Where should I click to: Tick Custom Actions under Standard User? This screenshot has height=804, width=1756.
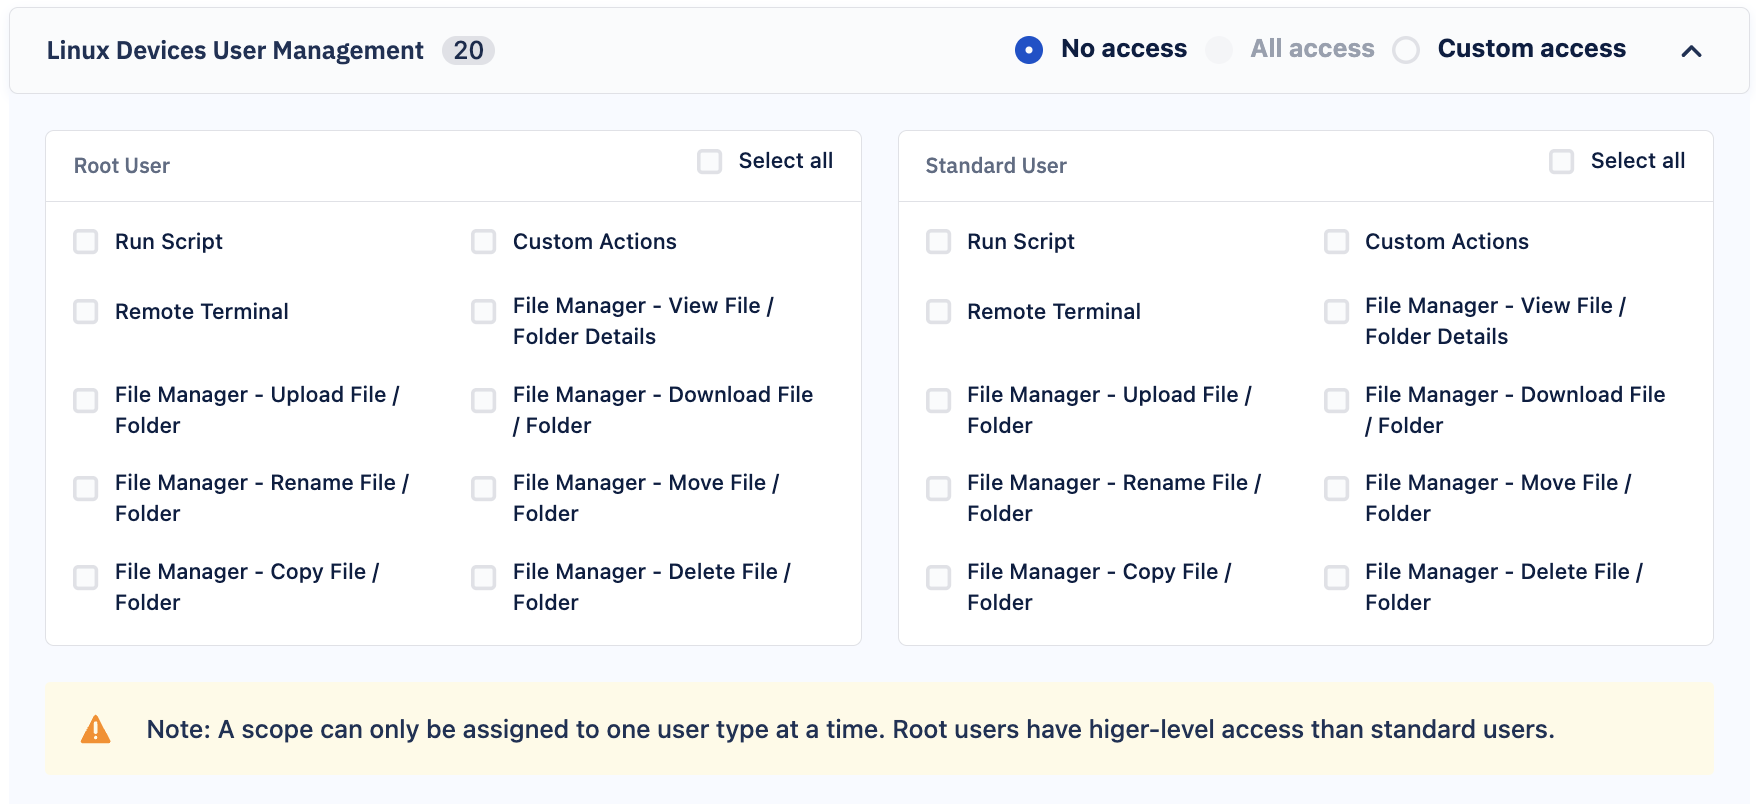click(1336, 242)
